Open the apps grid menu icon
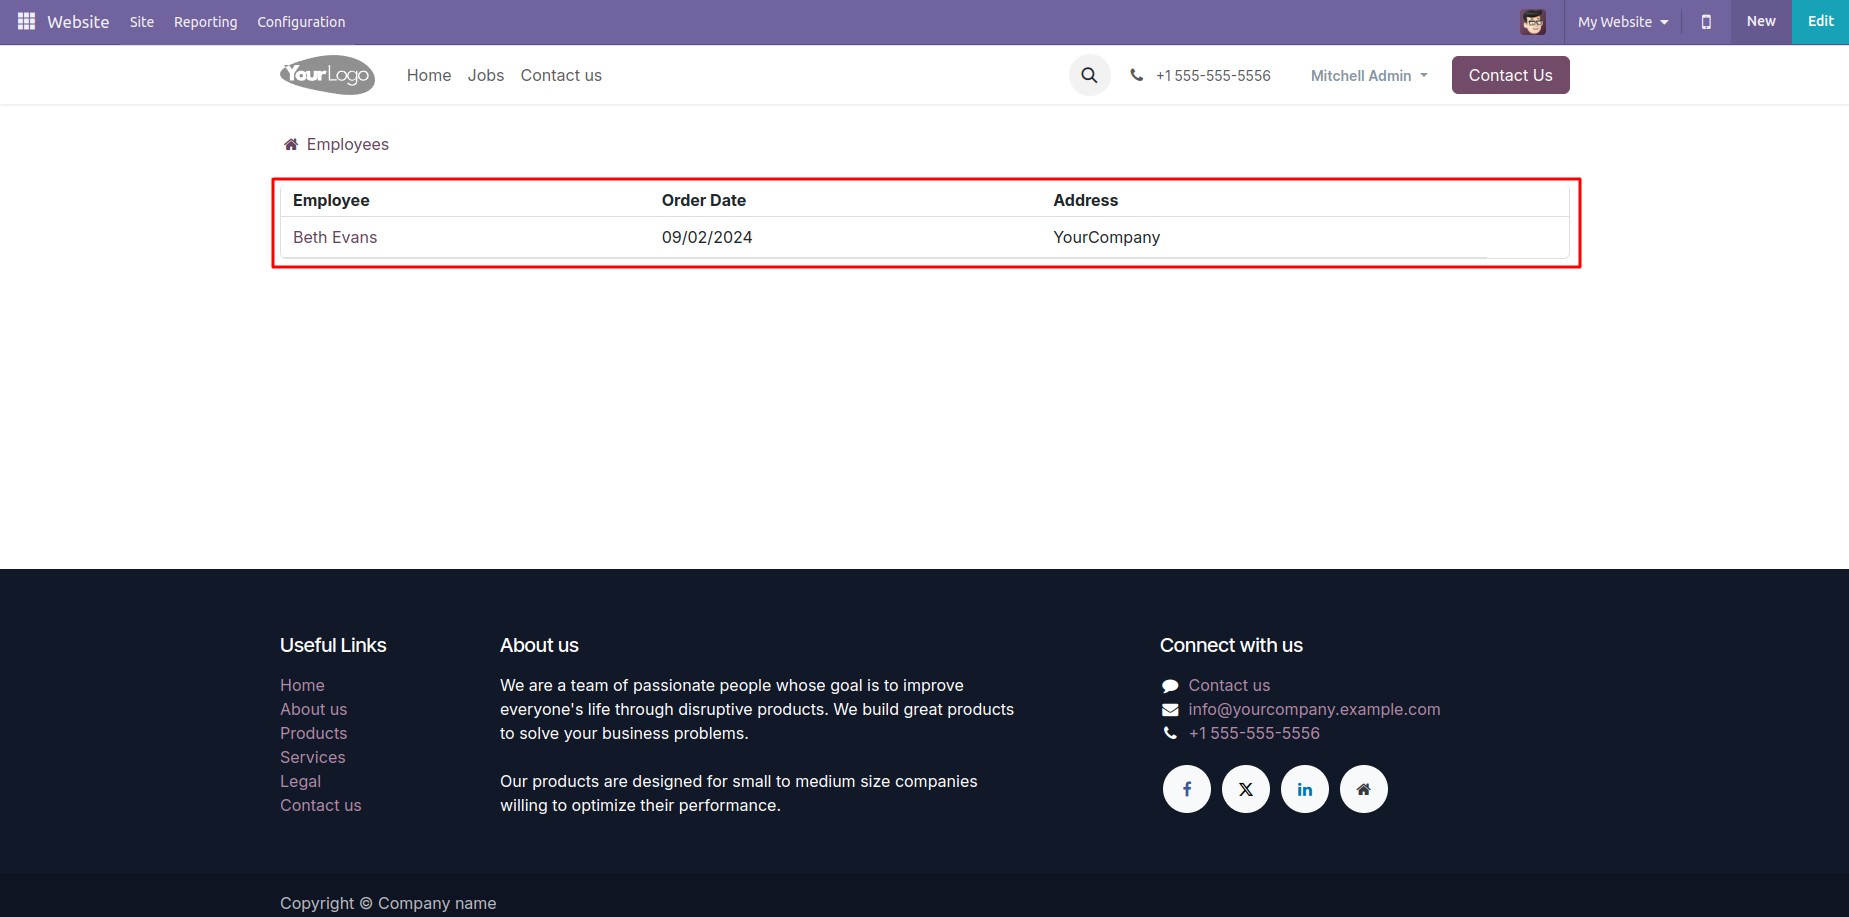 pos(26,21)
